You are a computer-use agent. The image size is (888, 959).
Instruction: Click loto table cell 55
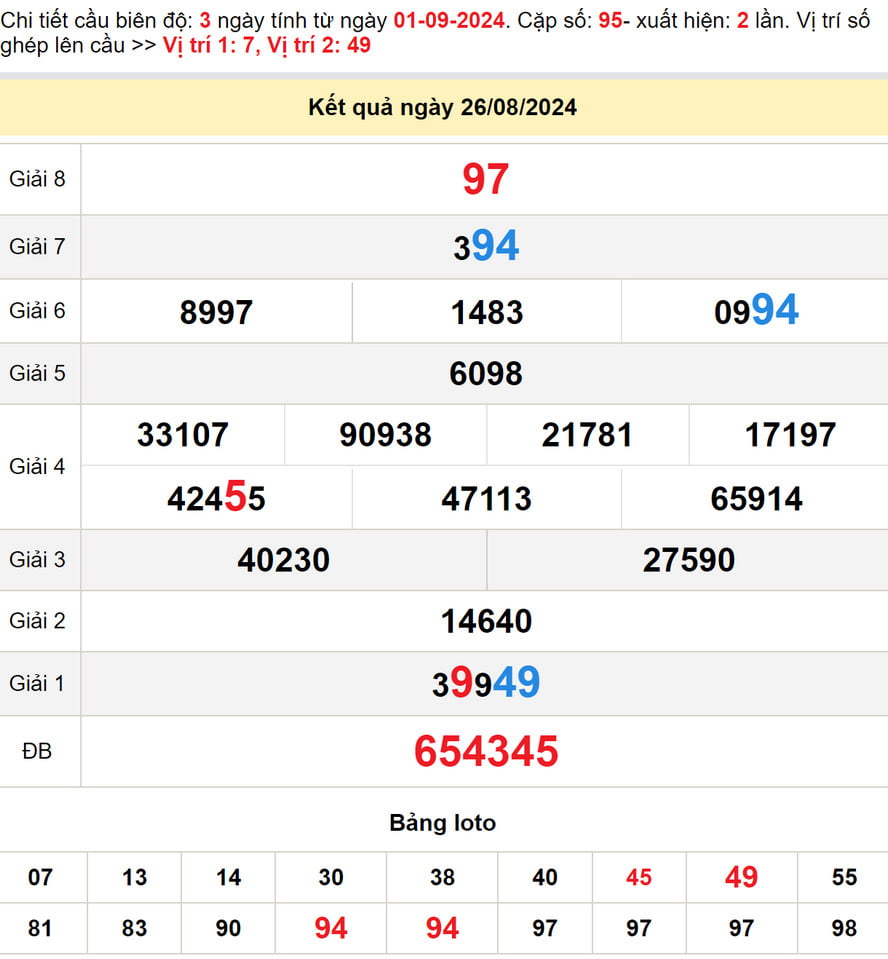[845, 878]
